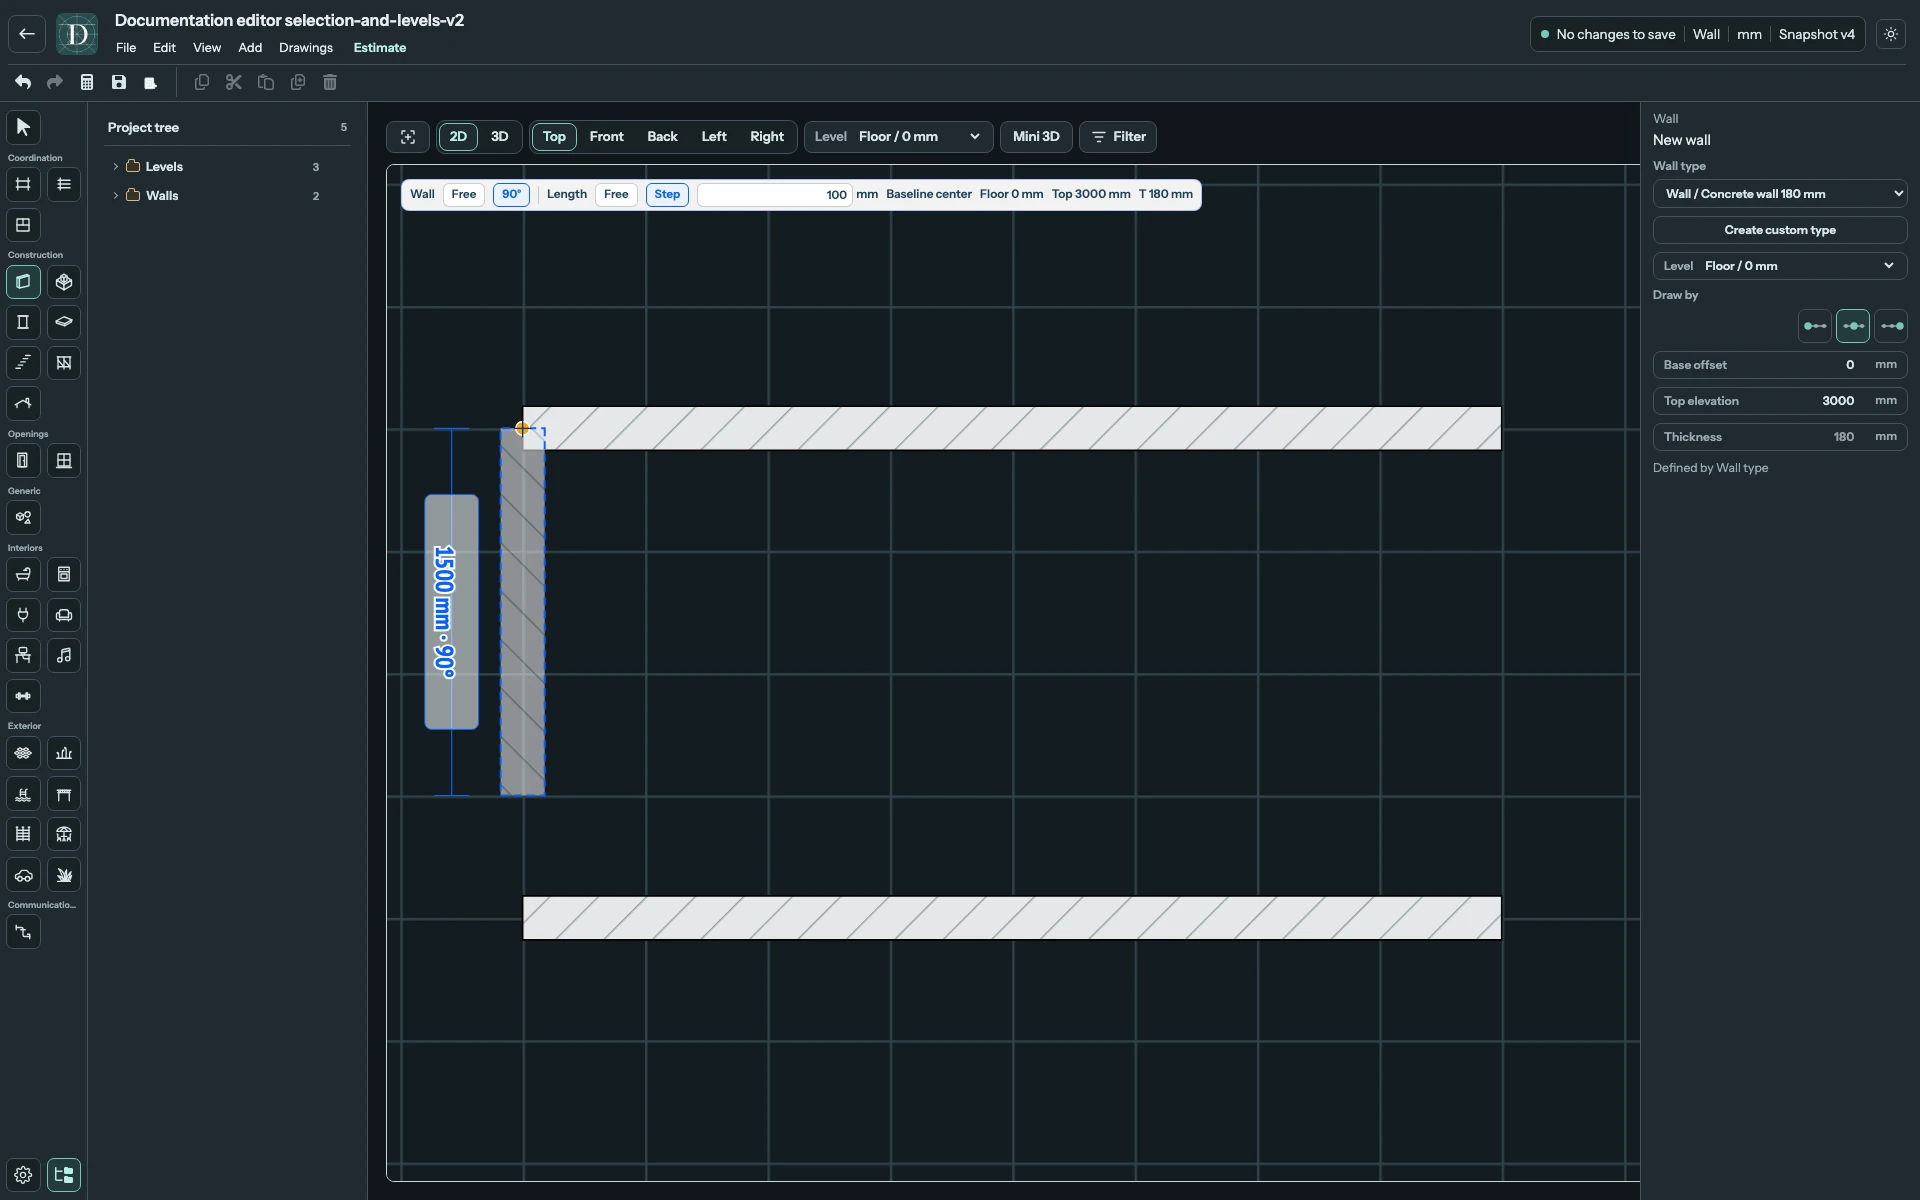Screen dimensions: 1920x1200
Task: Expand the Walls folder in tree
Action: 116,196
